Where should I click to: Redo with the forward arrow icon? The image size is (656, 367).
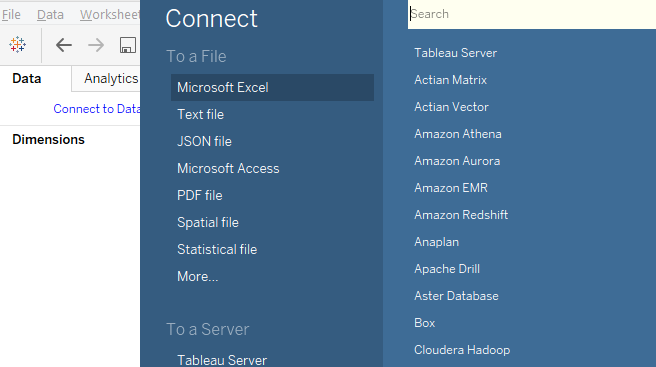(96, 45)
